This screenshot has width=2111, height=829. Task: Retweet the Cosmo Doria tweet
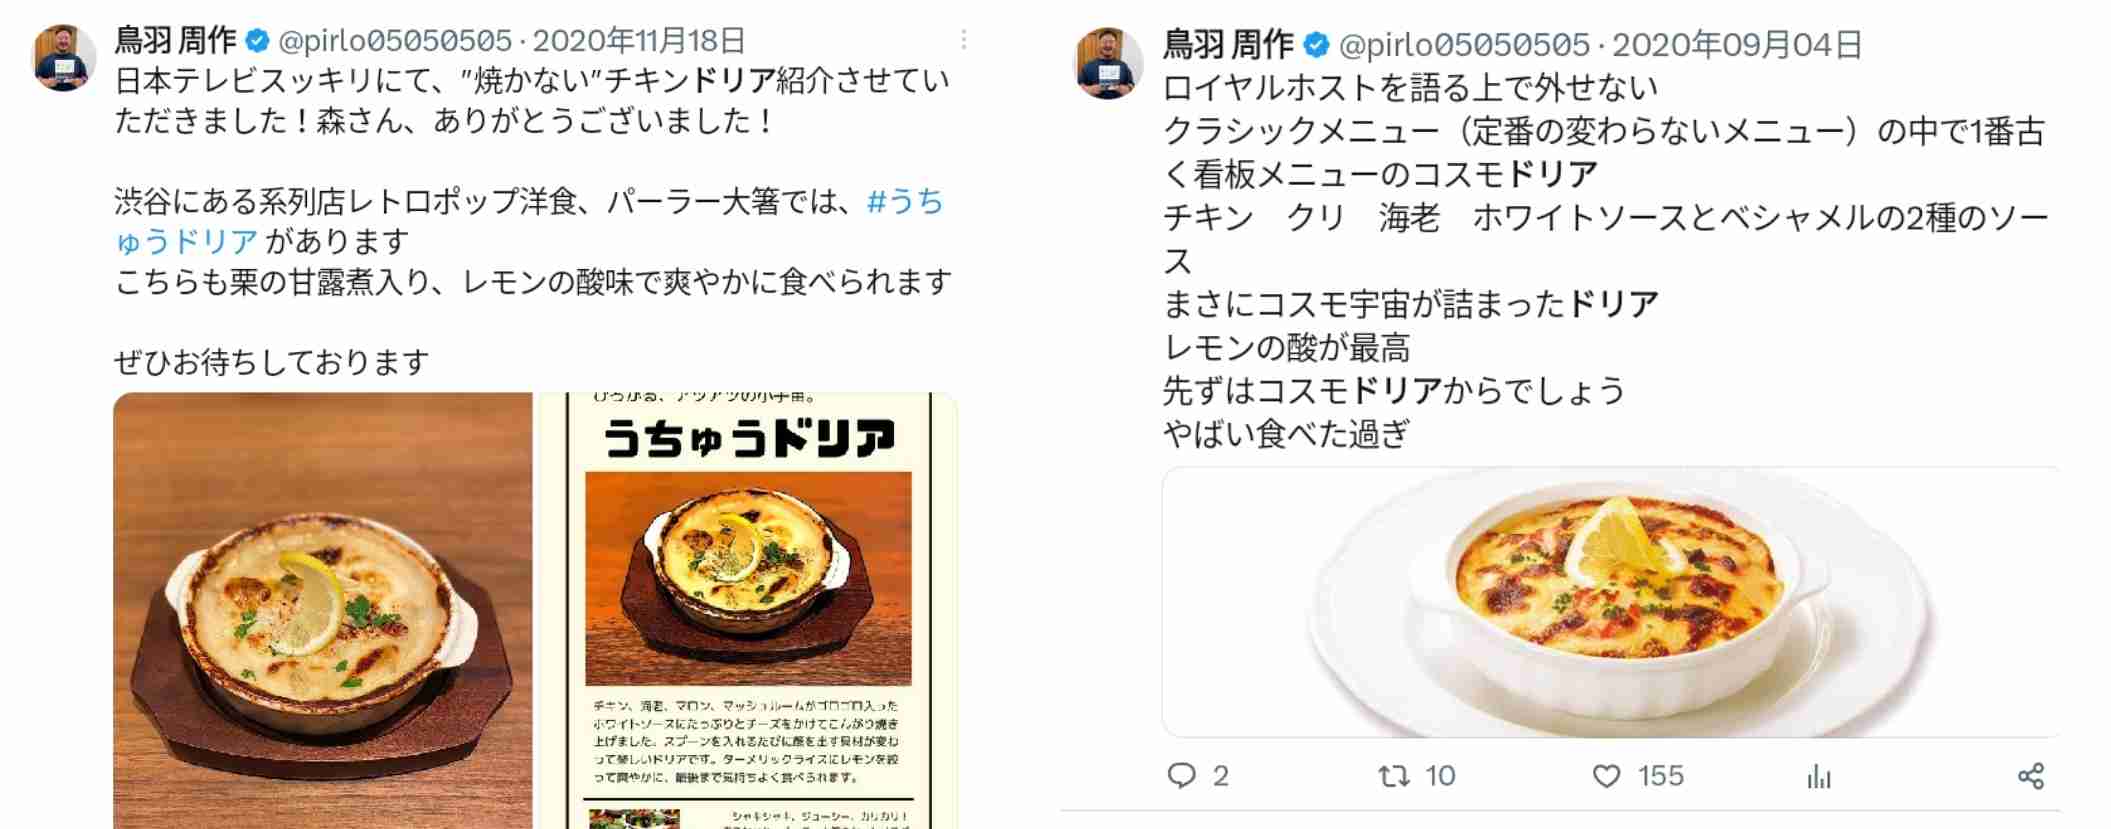pyautogui.click(x=1394, y=776)
